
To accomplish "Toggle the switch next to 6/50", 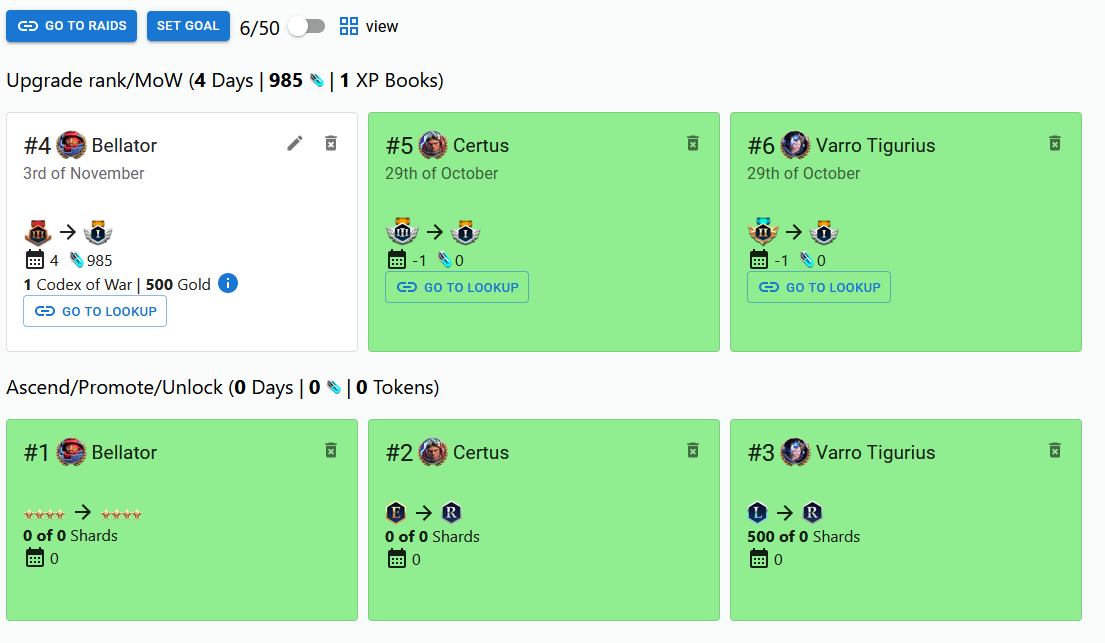I will point(306,27).
